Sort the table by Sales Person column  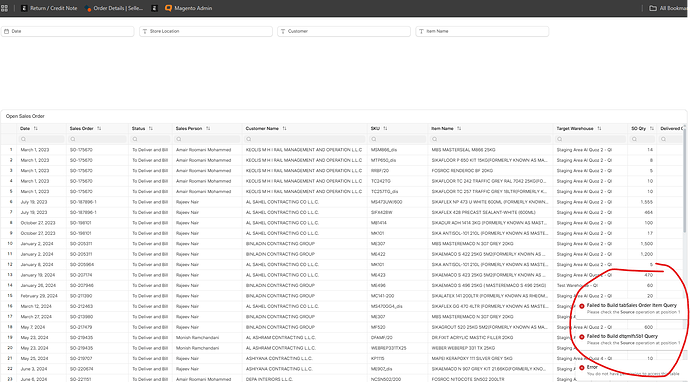[208, 129]
